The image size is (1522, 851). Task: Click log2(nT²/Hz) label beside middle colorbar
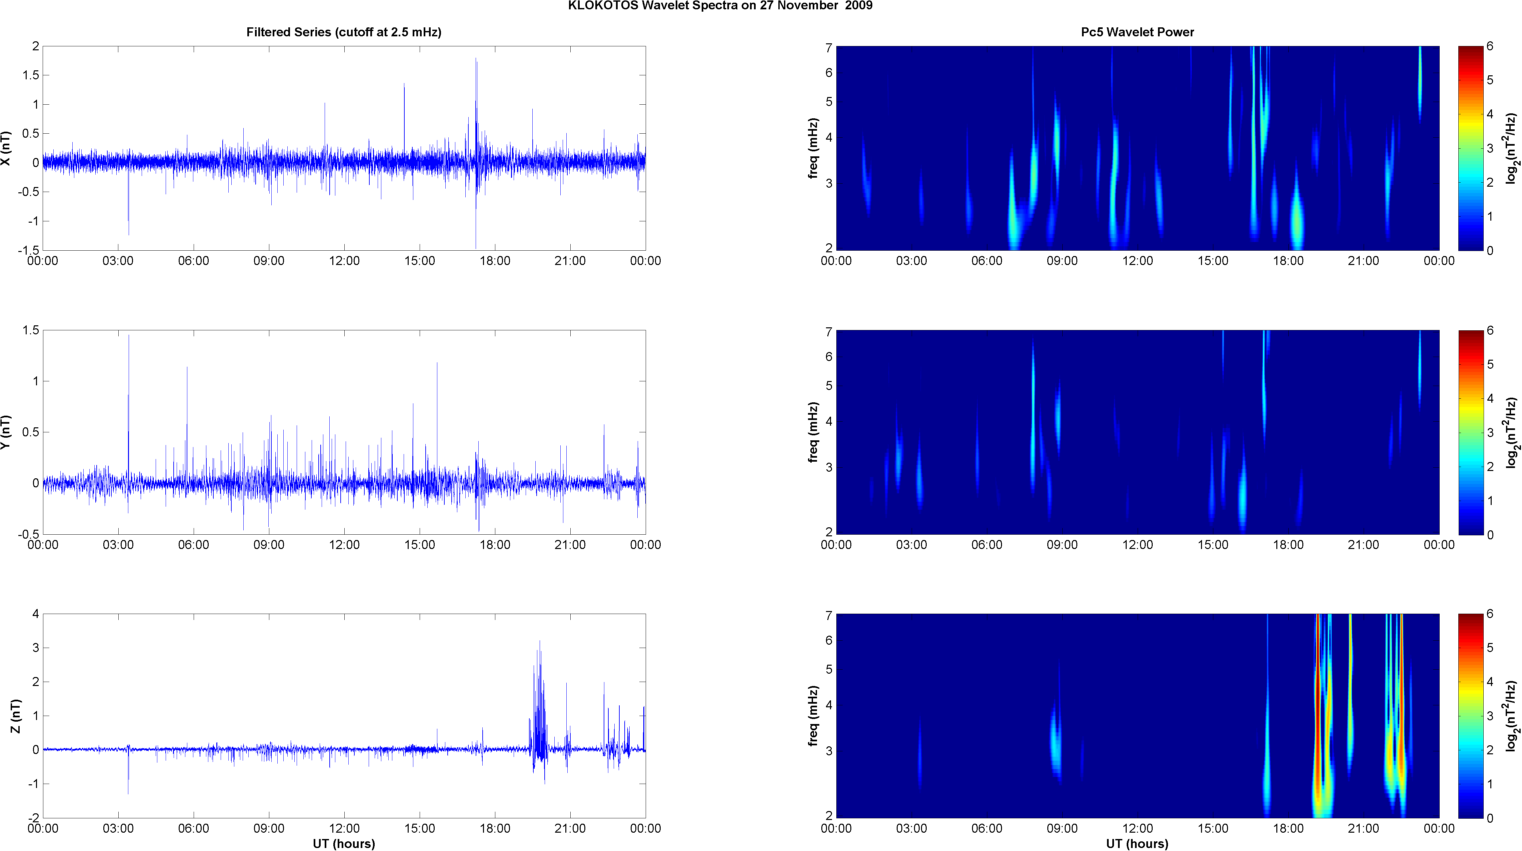tap(1513, 432)
